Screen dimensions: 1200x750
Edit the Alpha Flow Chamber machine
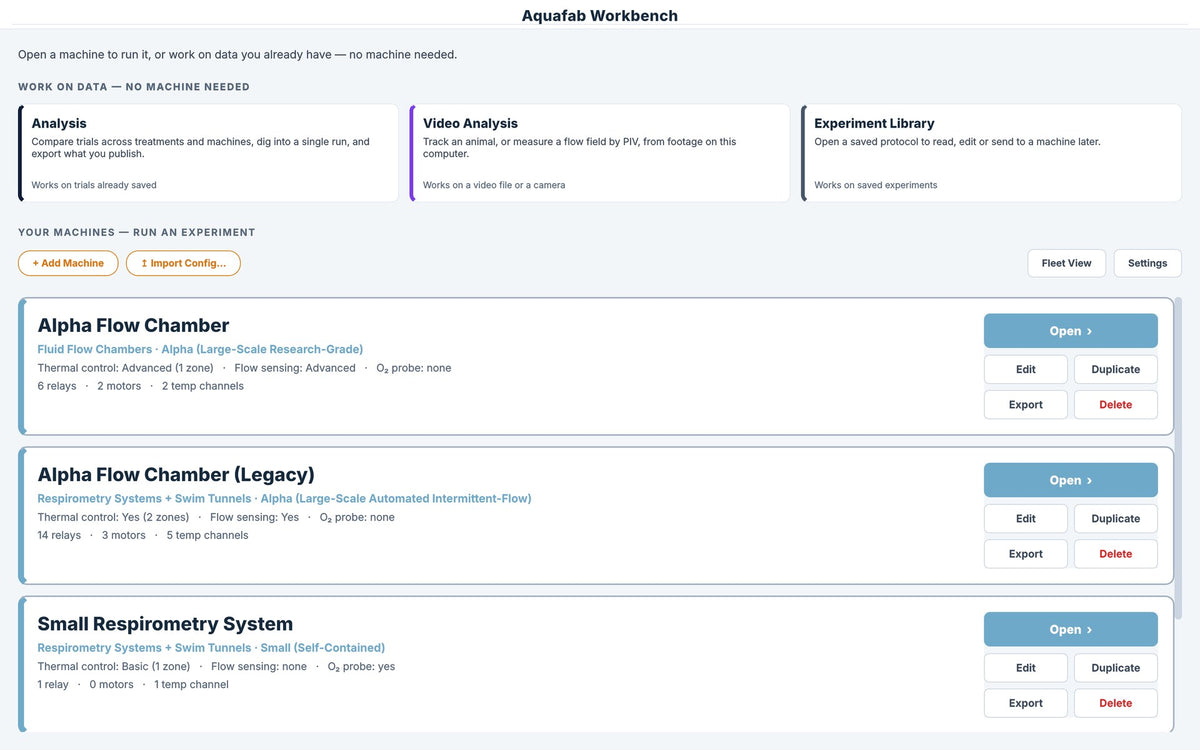pyautogui.click(x=1026, y=369)
